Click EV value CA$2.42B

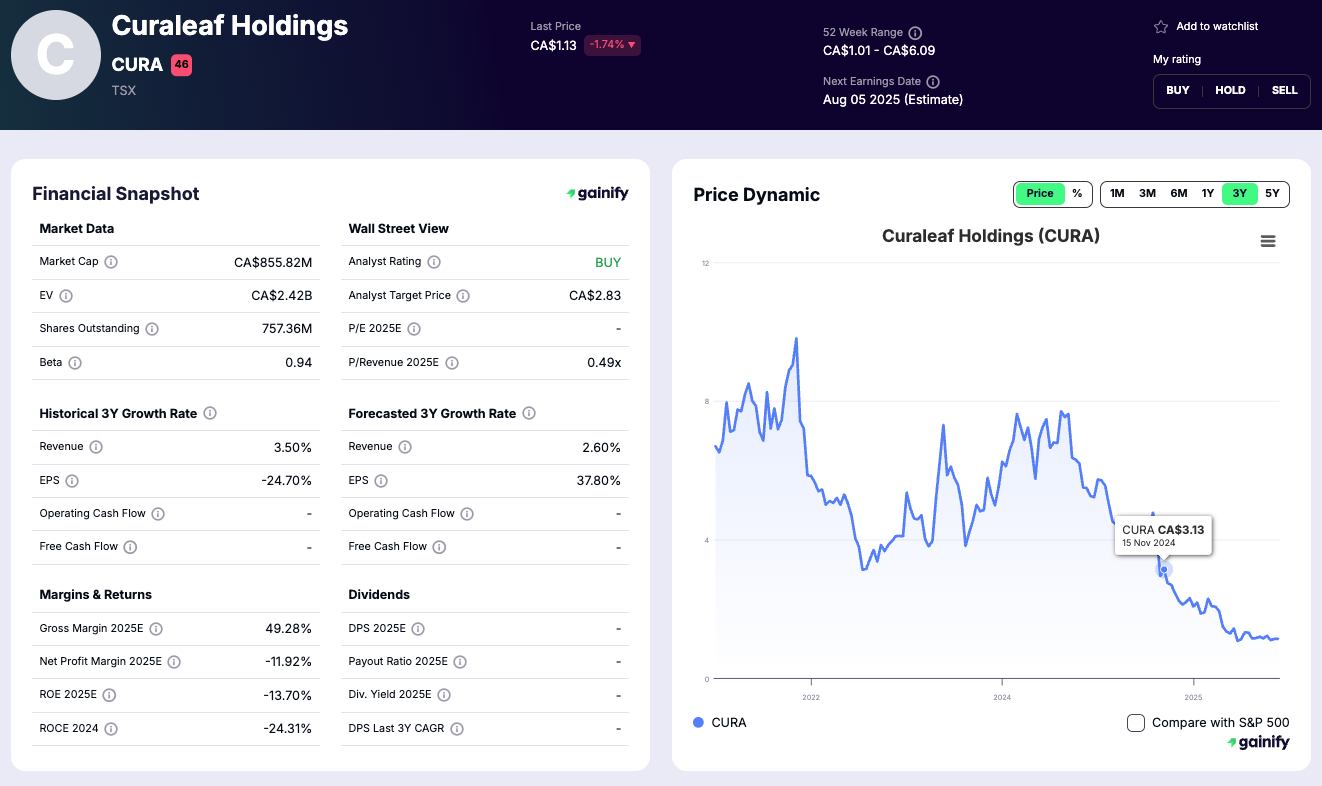pos(282,296)
